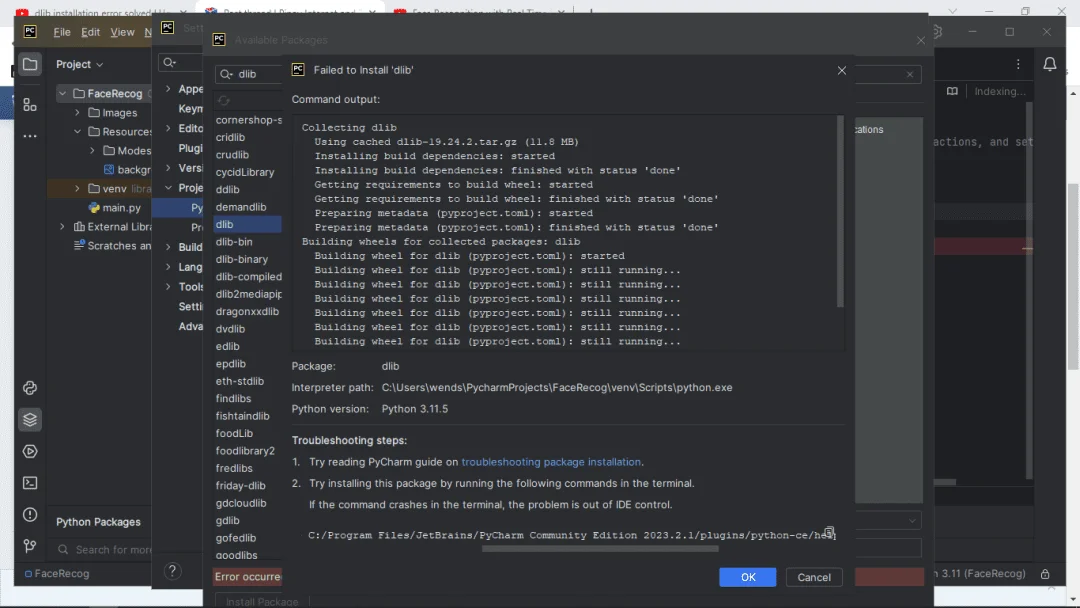Viewport: 1080px width, 608px height.
Task: Select dlib in package list
Action: (247, 224)
